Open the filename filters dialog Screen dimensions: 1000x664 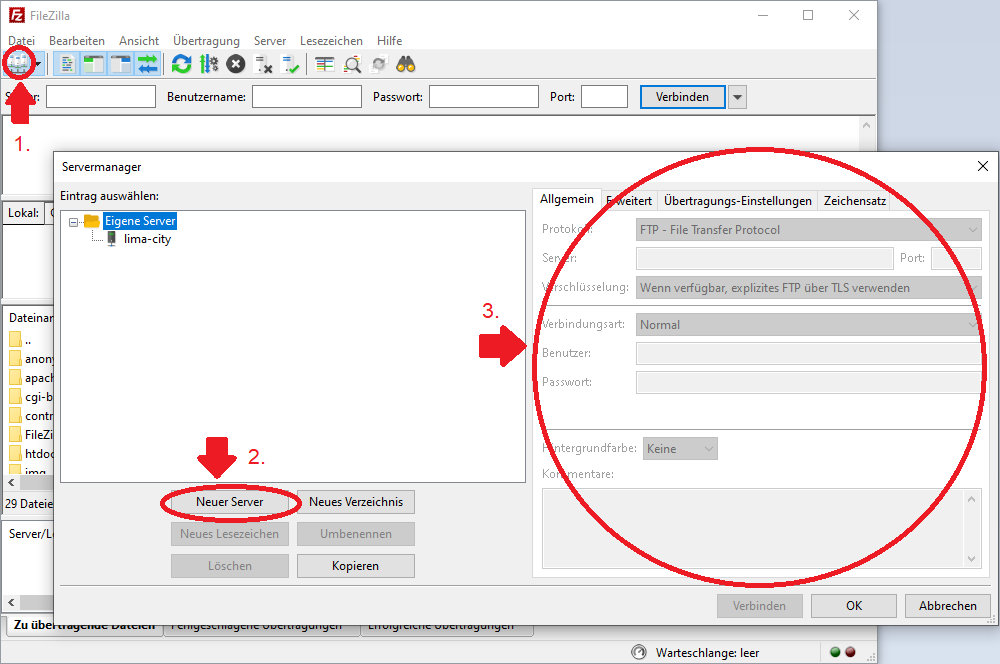point(323,62)
